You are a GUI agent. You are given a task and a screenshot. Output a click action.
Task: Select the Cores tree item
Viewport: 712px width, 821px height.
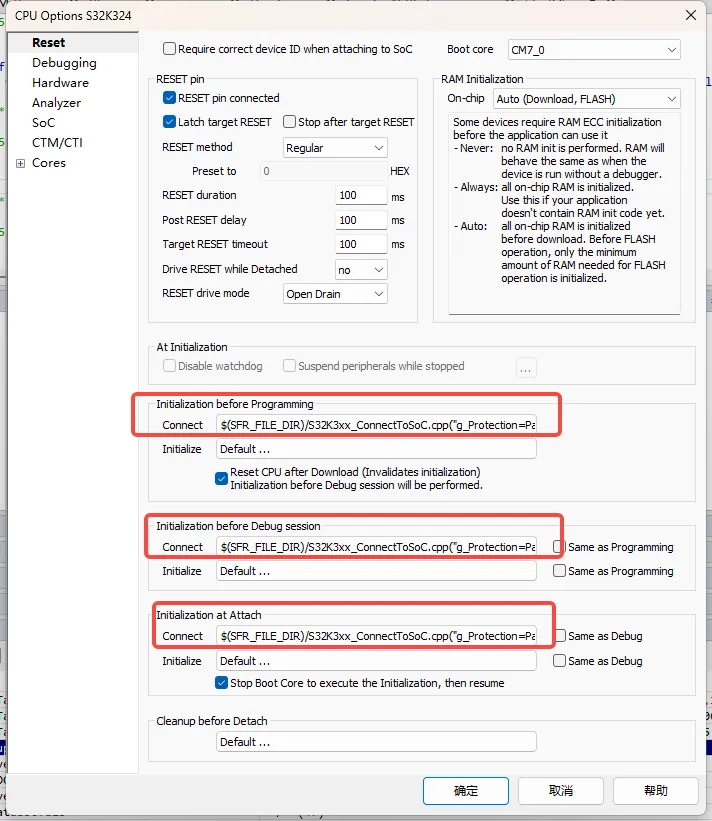[x=49, y=163]
